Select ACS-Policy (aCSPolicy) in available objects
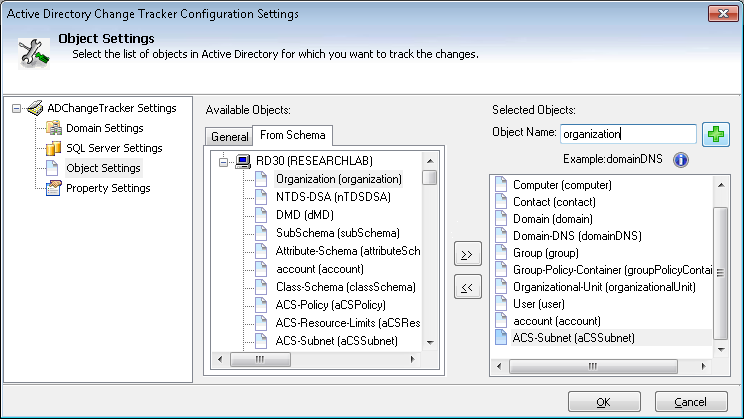This screenshot has width=744, height=419. [330, 305]
